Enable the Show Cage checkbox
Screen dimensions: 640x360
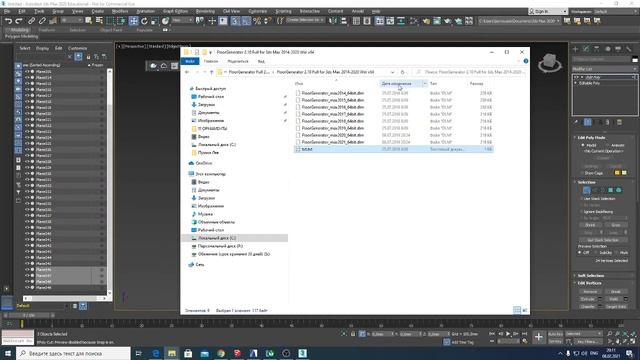(x=582, y=173)
